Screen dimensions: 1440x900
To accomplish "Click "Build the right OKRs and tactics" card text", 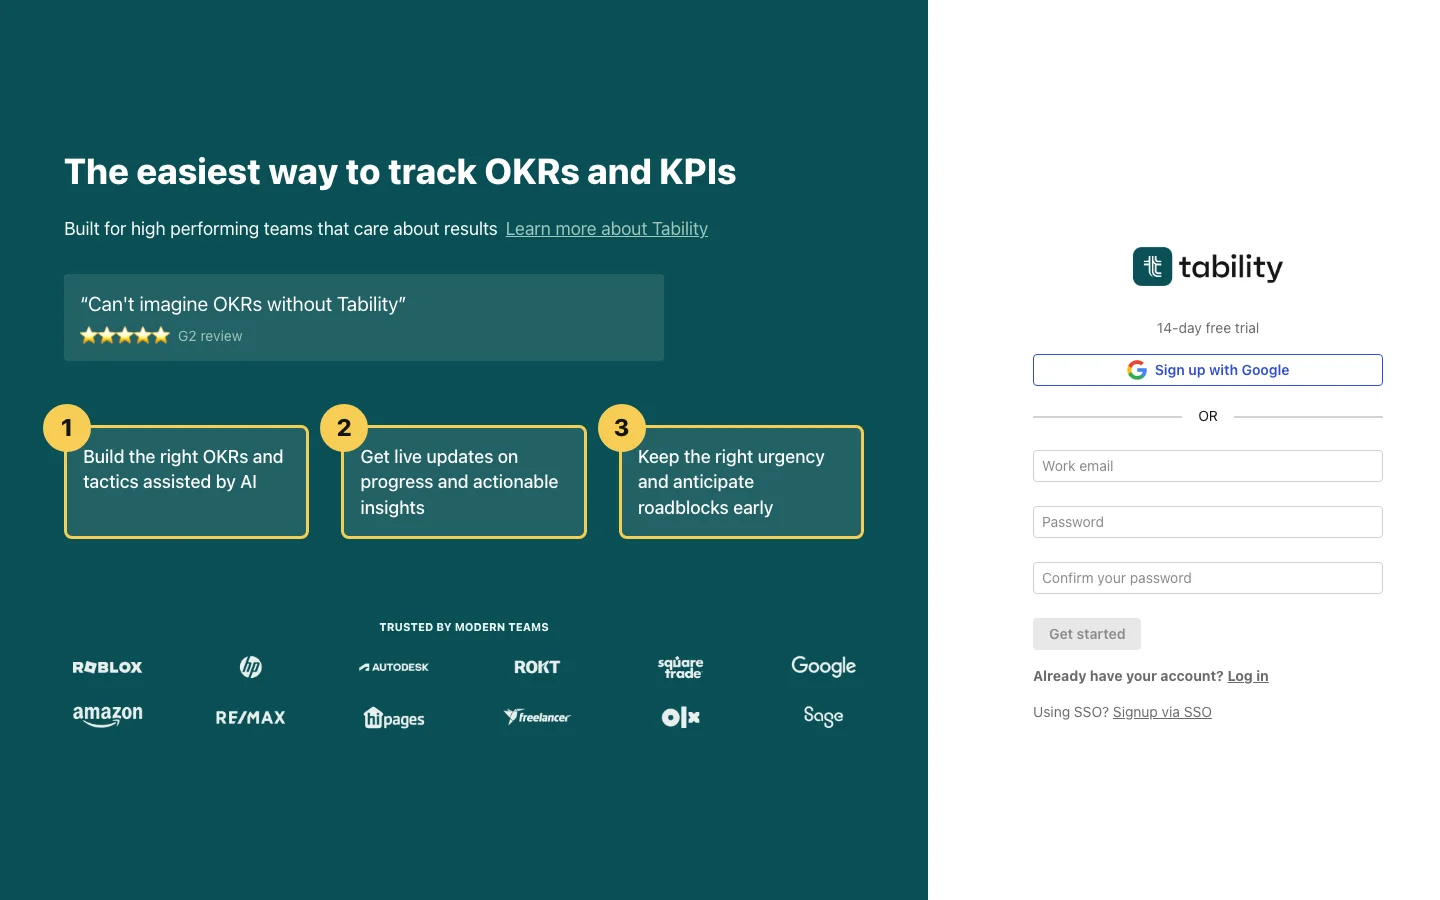I will [x=183, y=469].
